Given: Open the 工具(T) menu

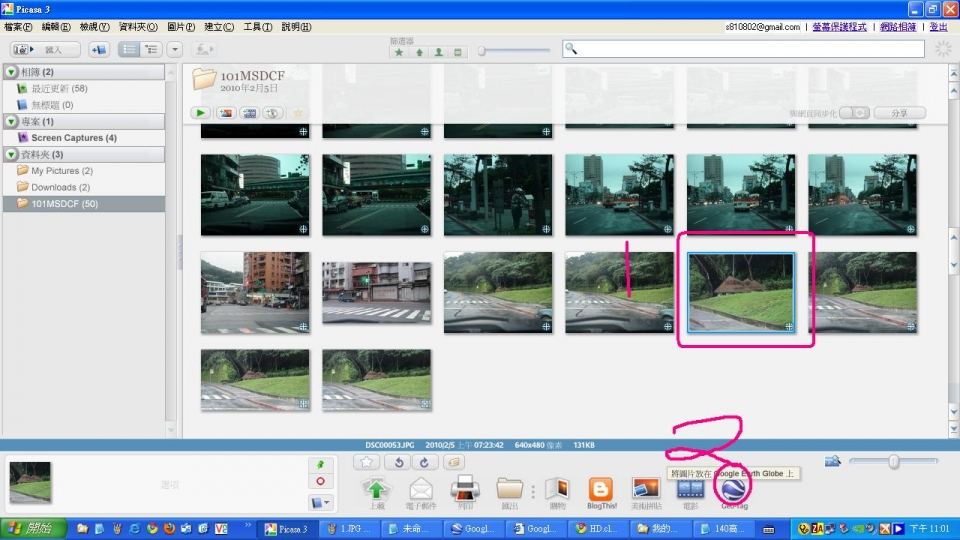Looking at the screenshot, I should tap(258, 27).
